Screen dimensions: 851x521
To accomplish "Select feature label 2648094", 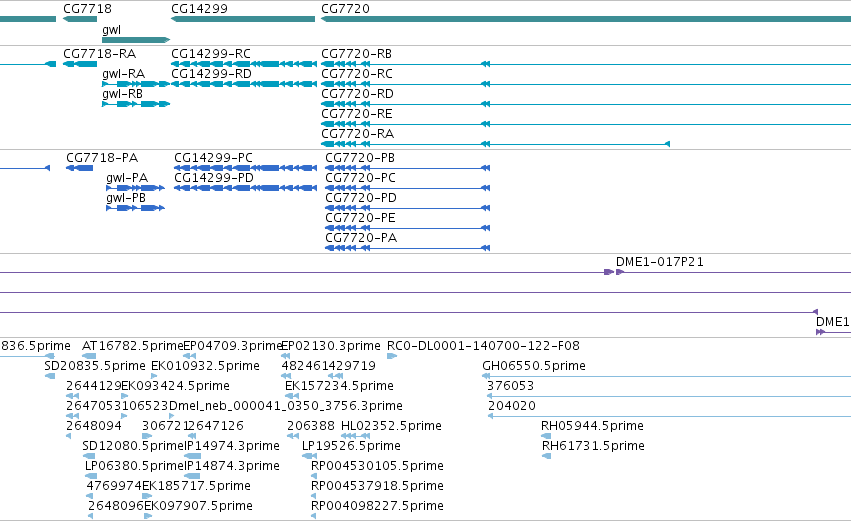I will (x=93, y=426).
